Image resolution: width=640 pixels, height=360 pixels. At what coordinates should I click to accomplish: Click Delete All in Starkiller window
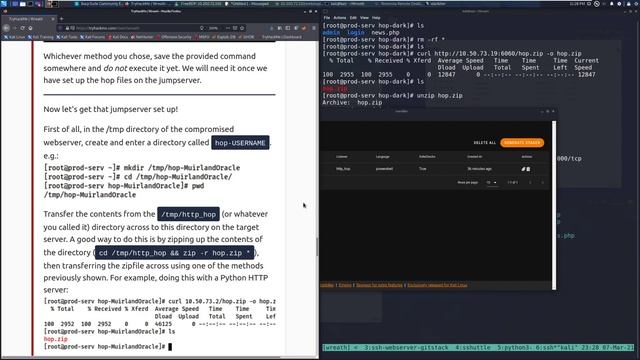[484, 142]
